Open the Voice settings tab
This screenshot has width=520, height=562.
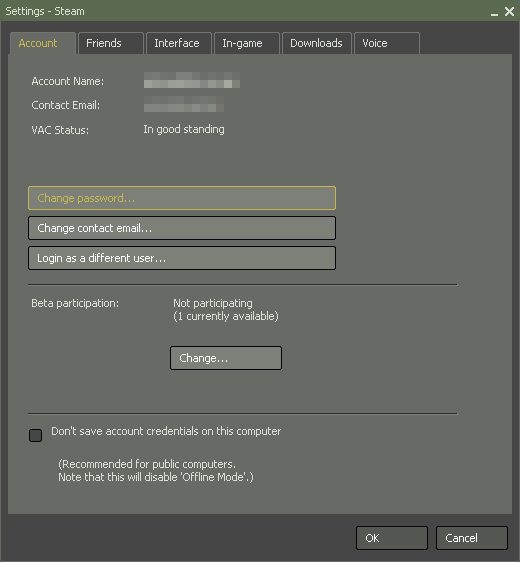(x=387, y=43)
